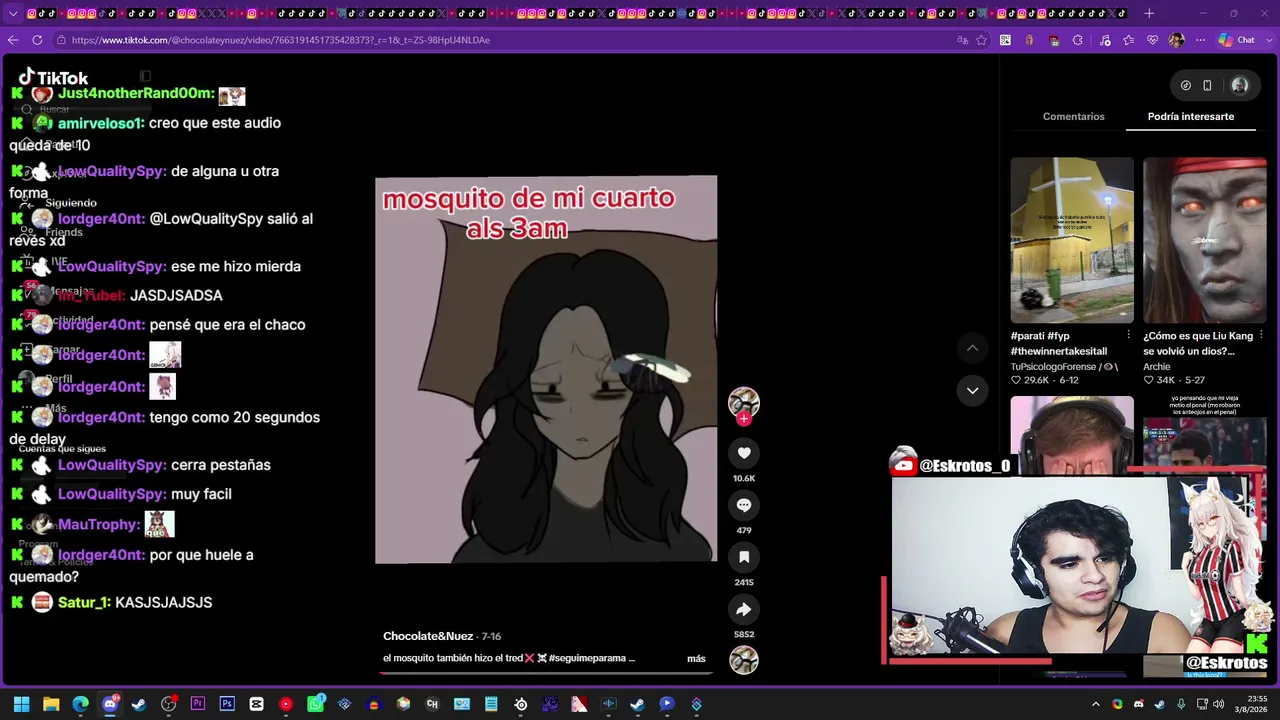Open the Liu Kang video thumbnail
The width and height of the screenshot is (1280, 720).
coord(1204,240)
